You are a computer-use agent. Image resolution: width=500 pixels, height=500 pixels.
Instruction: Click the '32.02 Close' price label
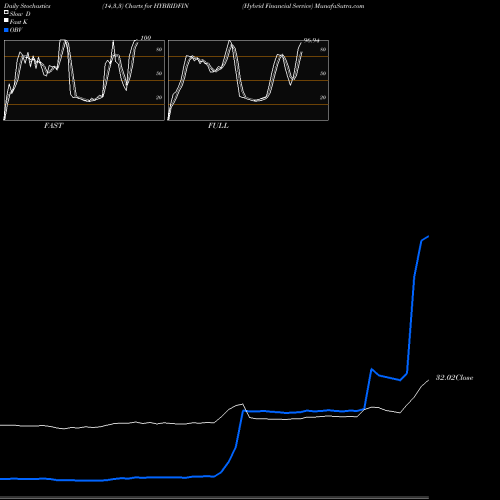point(454,378)
